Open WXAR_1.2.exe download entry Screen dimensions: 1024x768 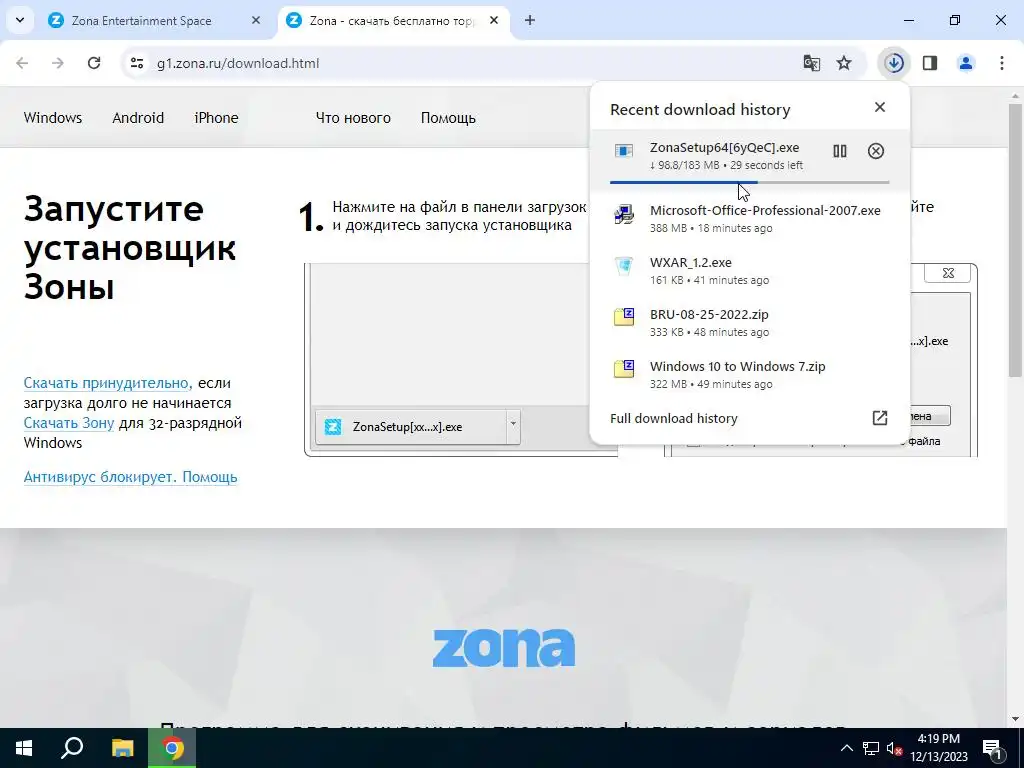(749, 270)
